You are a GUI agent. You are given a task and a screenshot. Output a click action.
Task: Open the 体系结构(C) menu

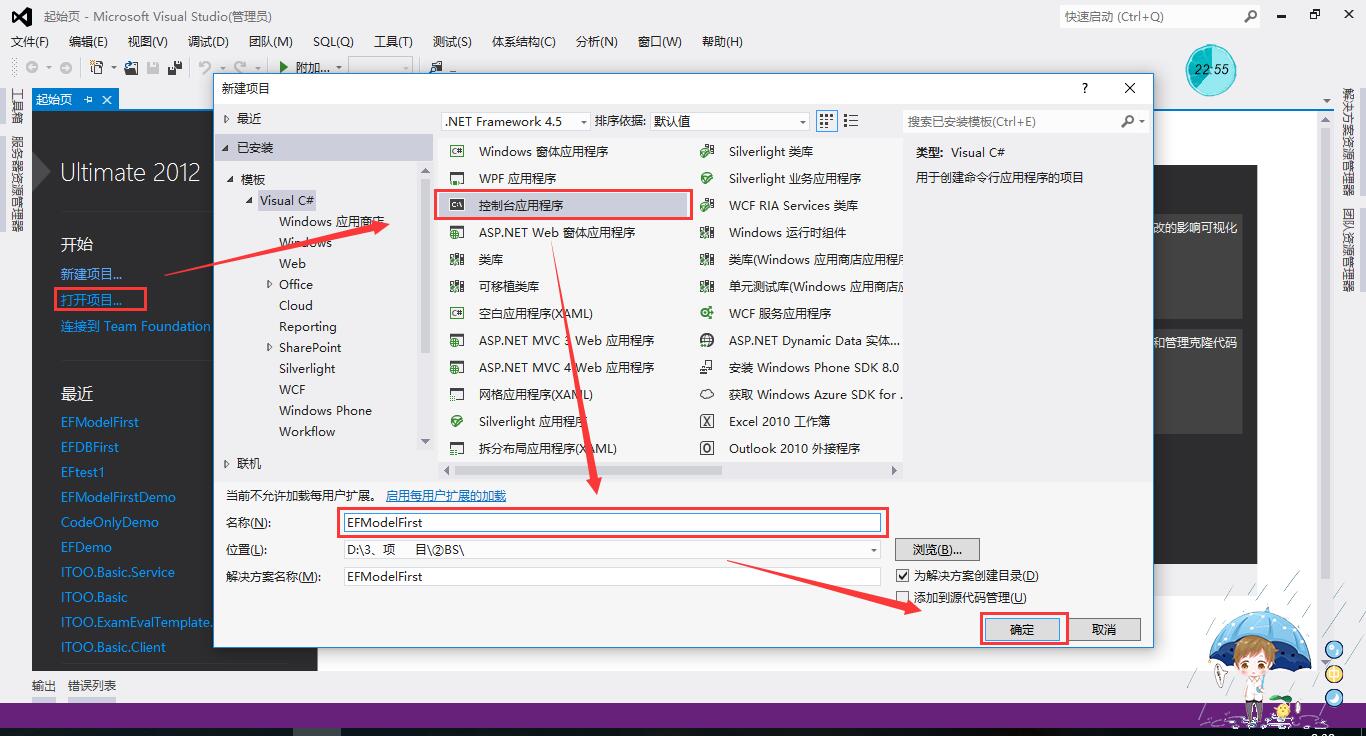point(523,41)
